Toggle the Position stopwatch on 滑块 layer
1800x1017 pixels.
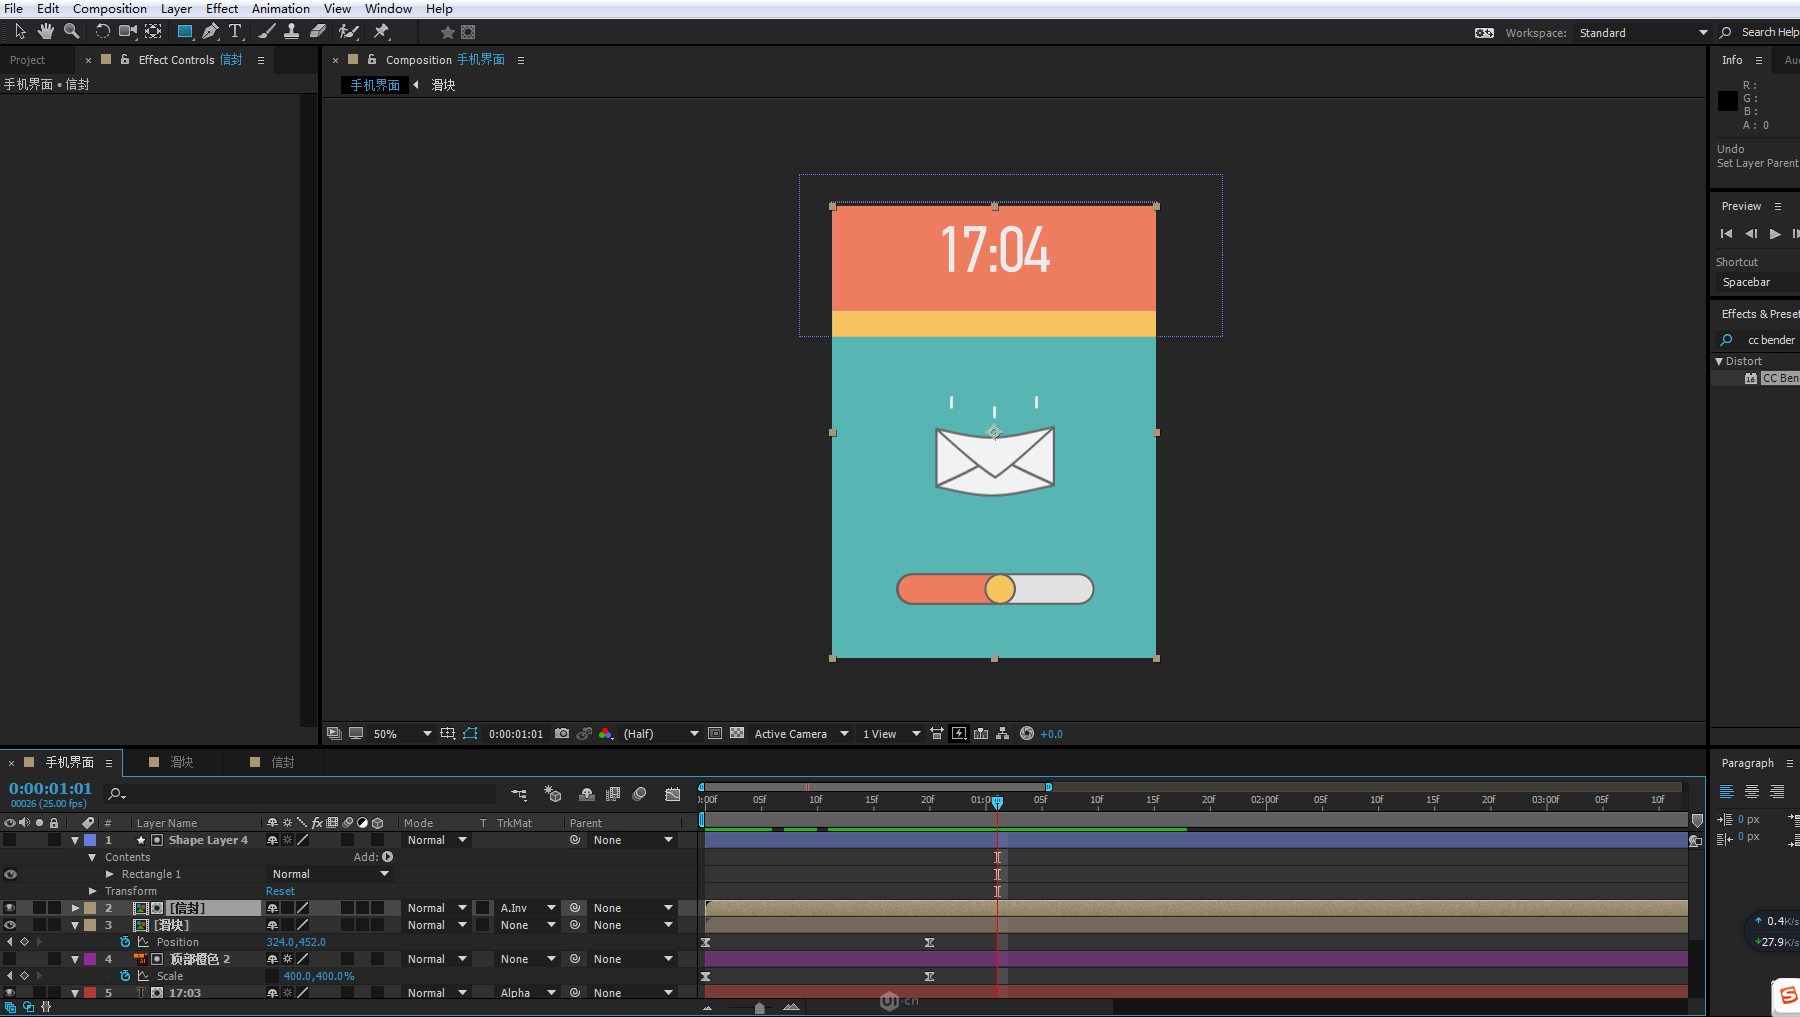(125, 942)
